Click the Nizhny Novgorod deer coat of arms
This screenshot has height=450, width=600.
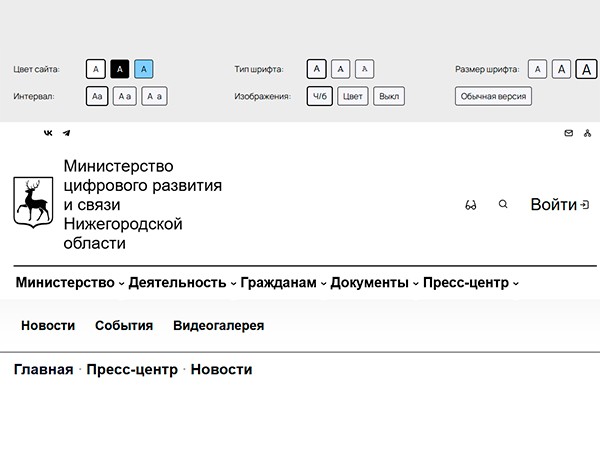pos(33,203)
